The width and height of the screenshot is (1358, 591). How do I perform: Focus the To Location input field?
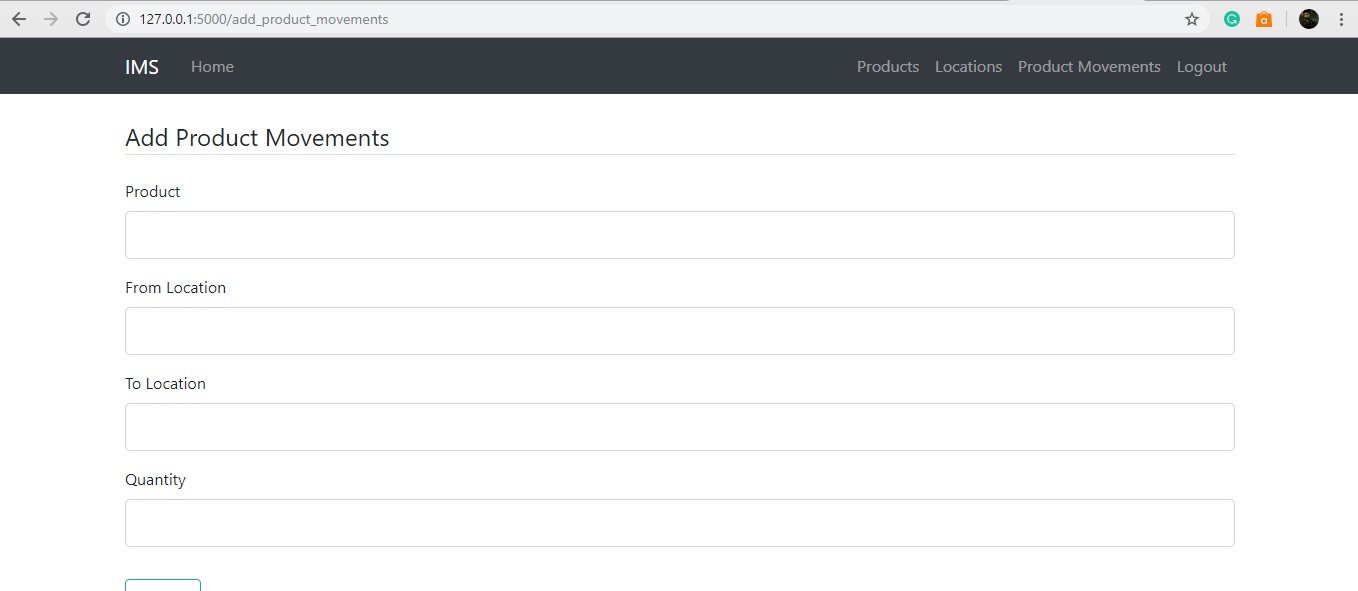pyautogui.click(x=680, y=427)
